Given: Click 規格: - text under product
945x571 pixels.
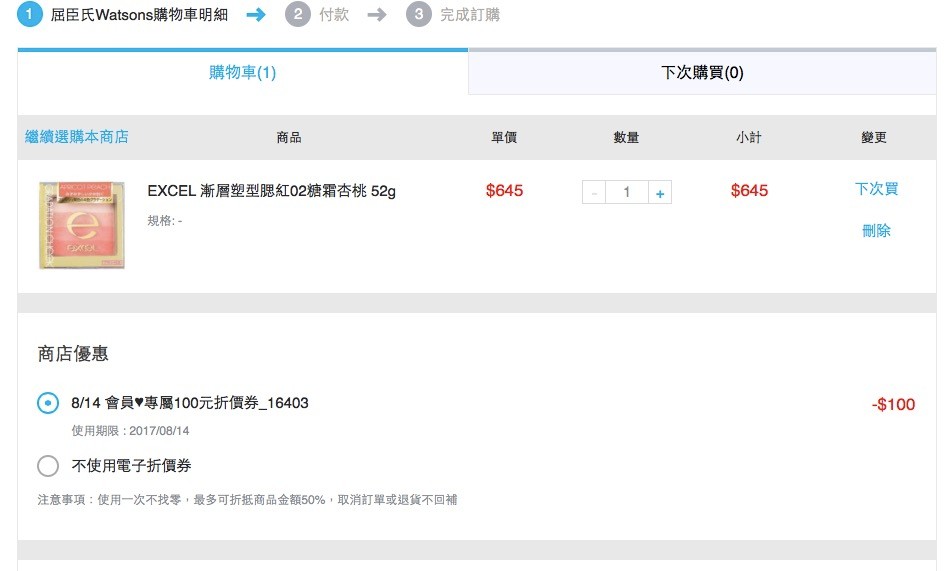Looking at the screenshot, I should [x=165, y=221].
